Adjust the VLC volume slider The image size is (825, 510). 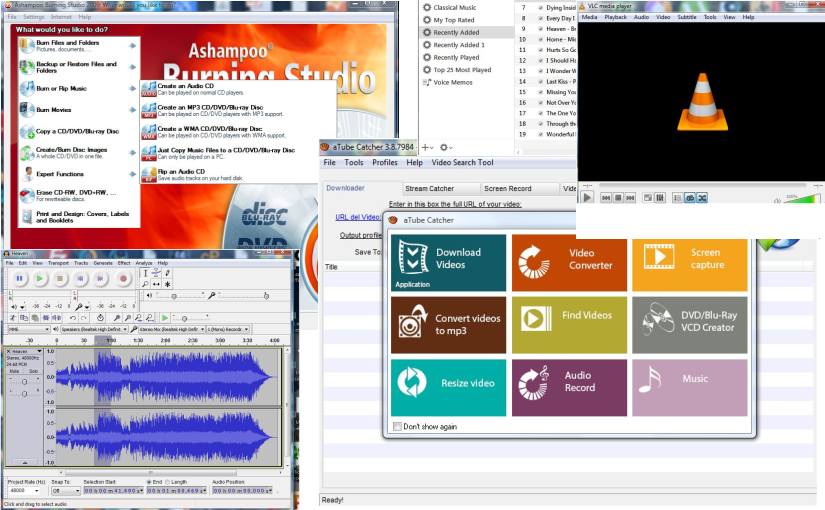801,197
